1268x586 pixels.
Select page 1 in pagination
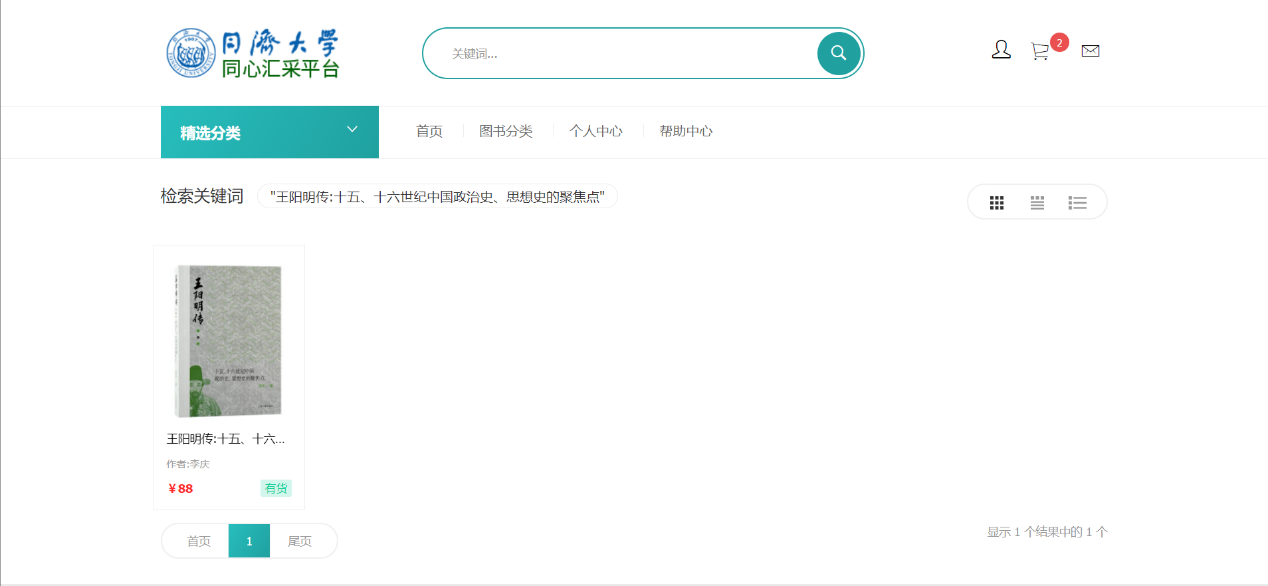click(249, 541)
